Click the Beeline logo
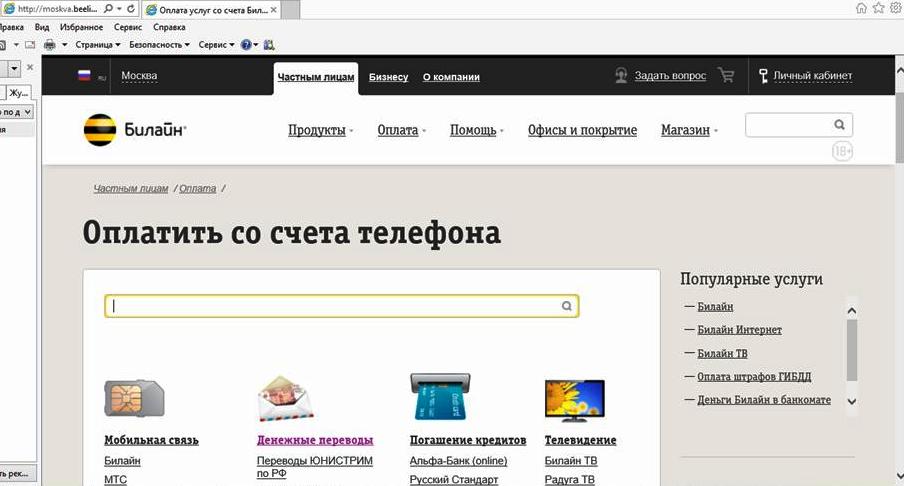The image size is (904, 486). [x=134, y=130]
